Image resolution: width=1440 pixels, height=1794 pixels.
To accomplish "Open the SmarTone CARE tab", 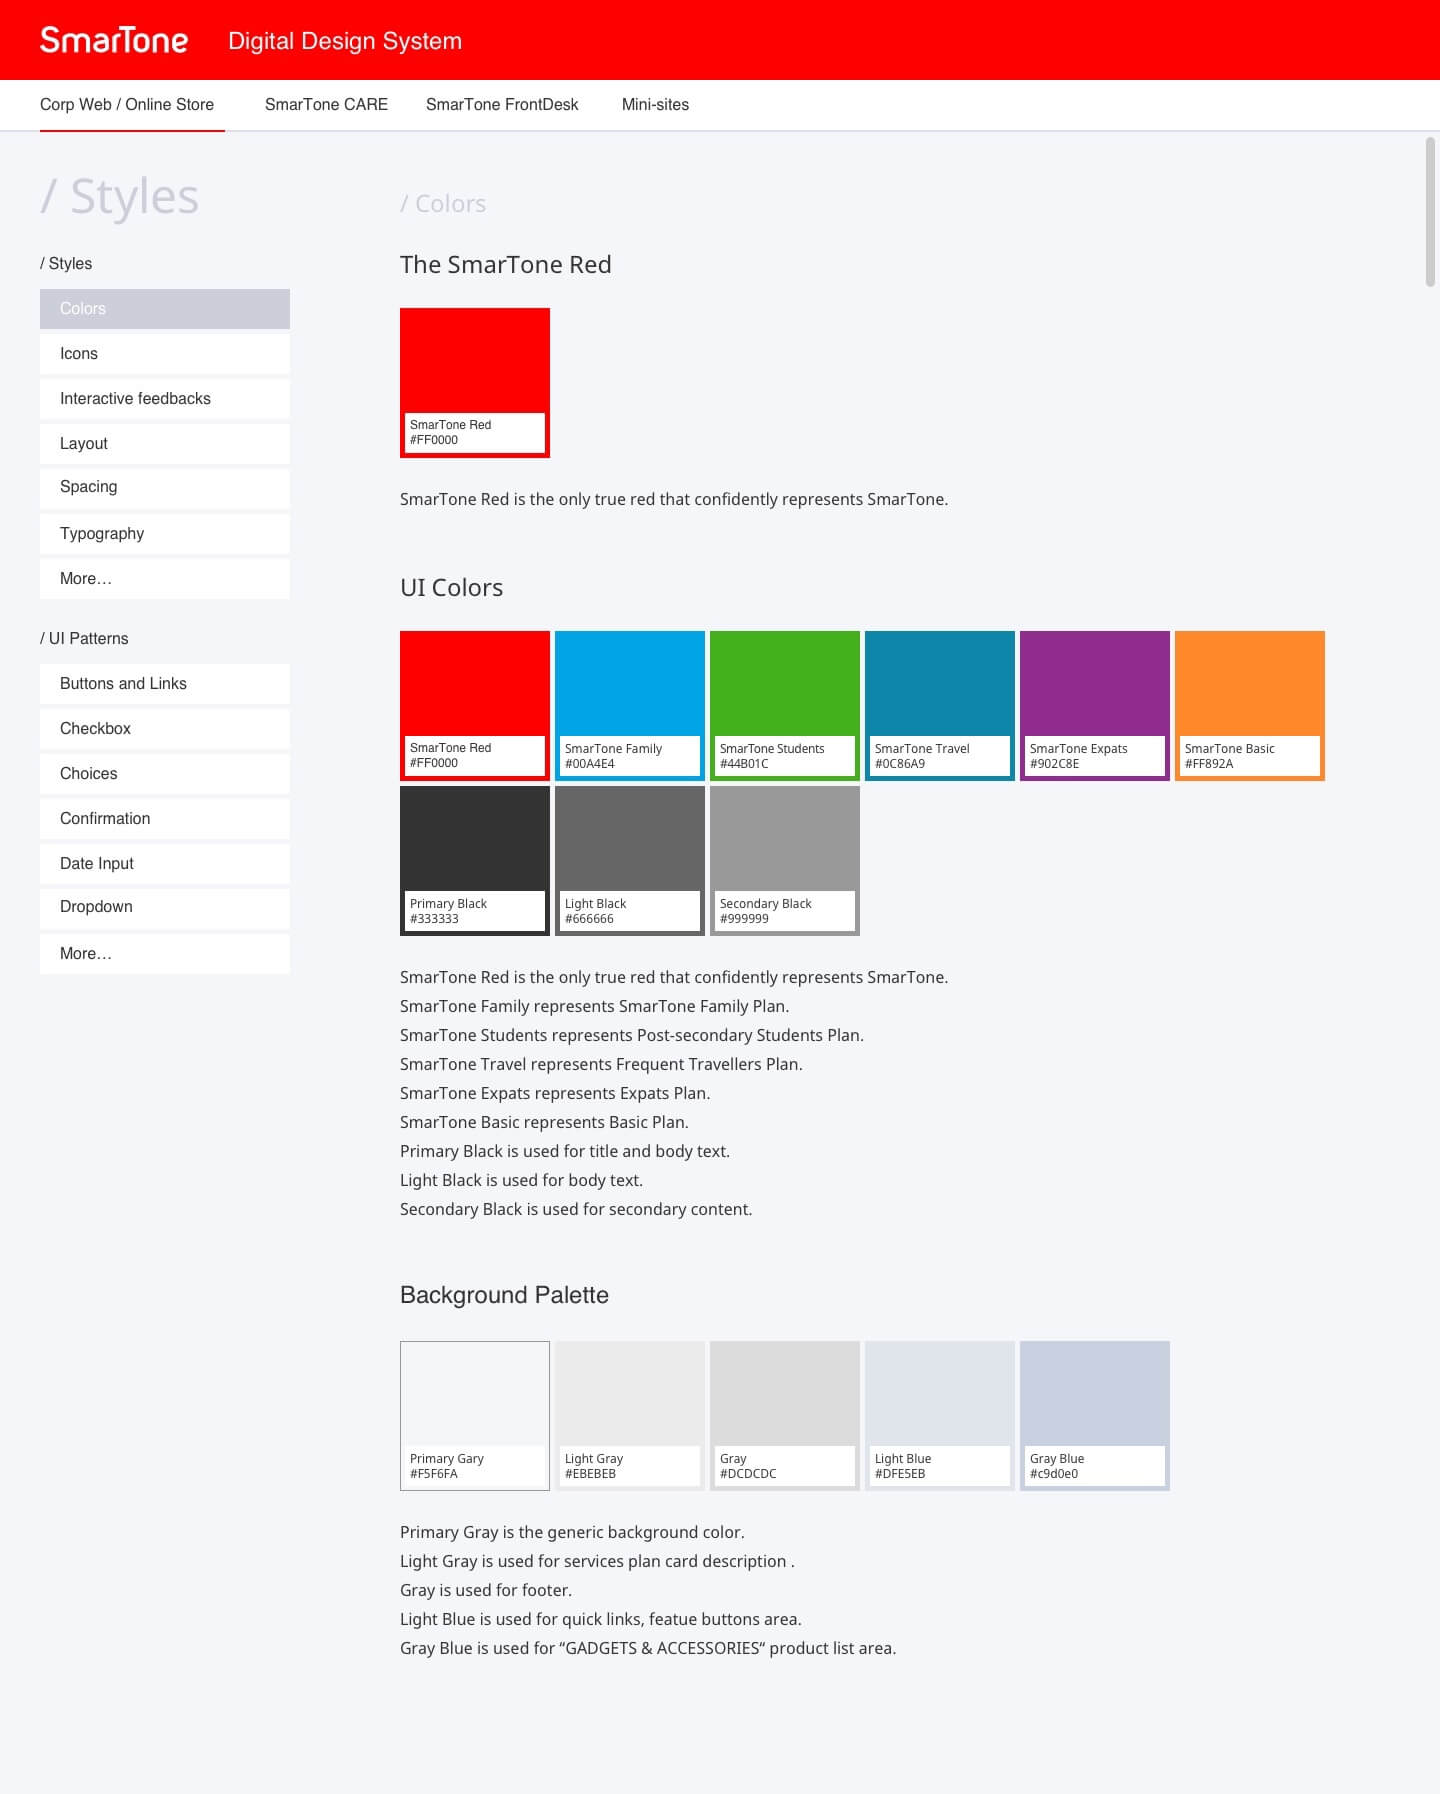I will [x=326, y=105].
